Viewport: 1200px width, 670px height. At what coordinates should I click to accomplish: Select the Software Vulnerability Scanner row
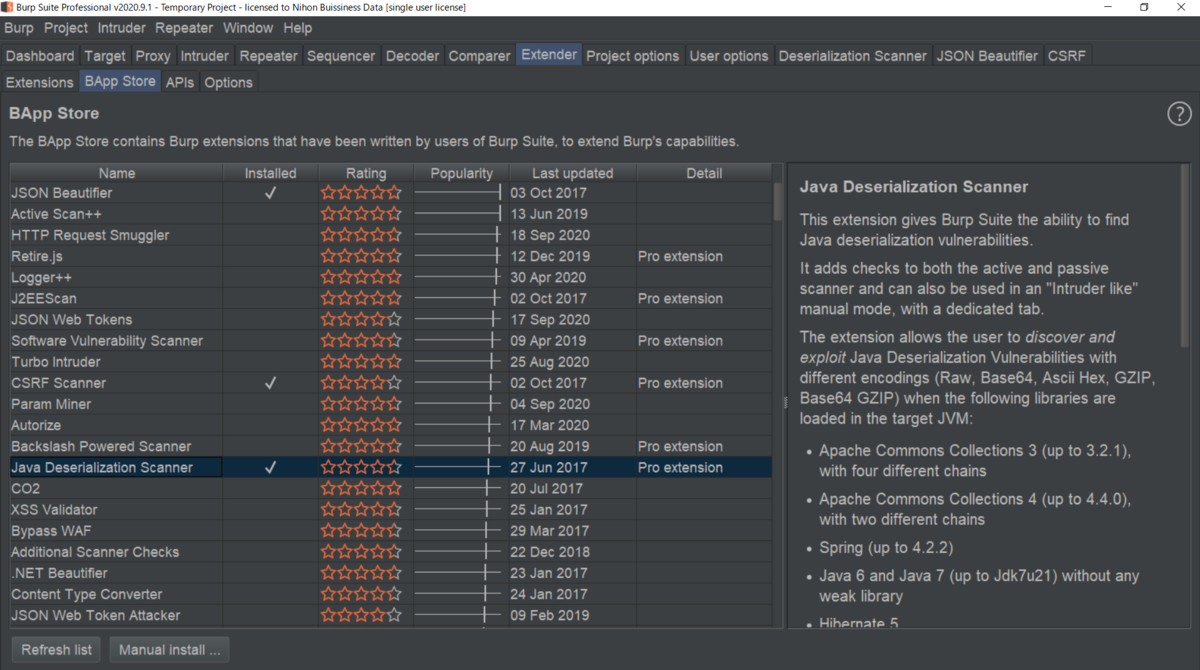point(391,341)
